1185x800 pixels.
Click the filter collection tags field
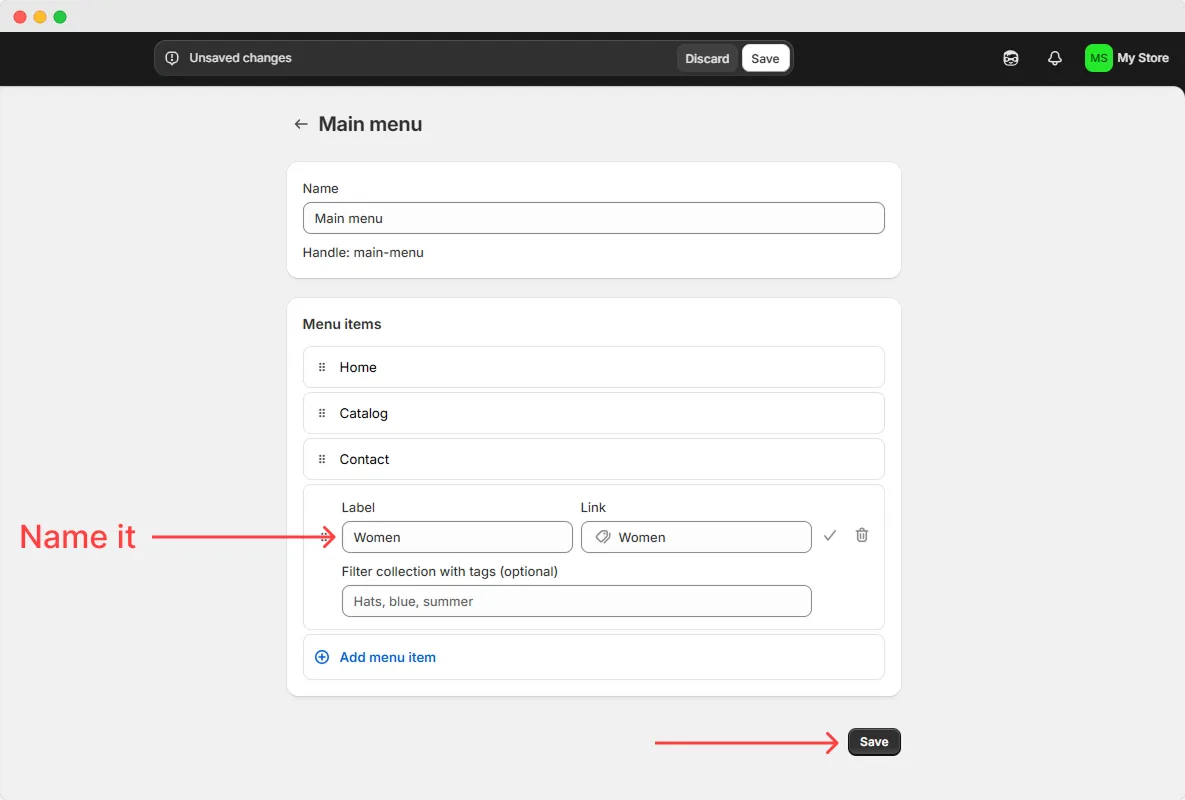[x=576, y=601]
